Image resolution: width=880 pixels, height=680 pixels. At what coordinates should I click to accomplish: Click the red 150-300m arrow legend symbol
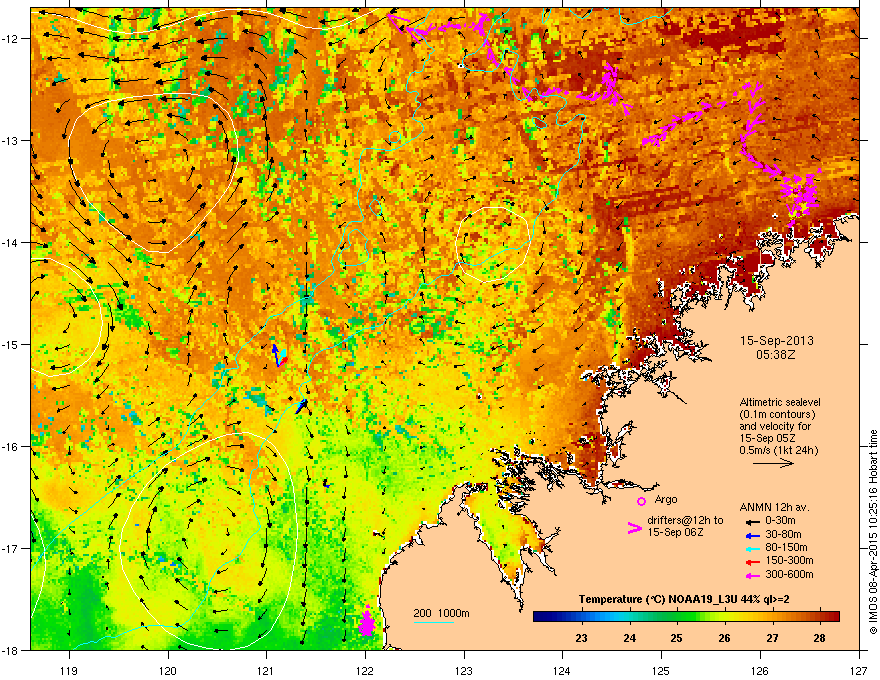752,562
